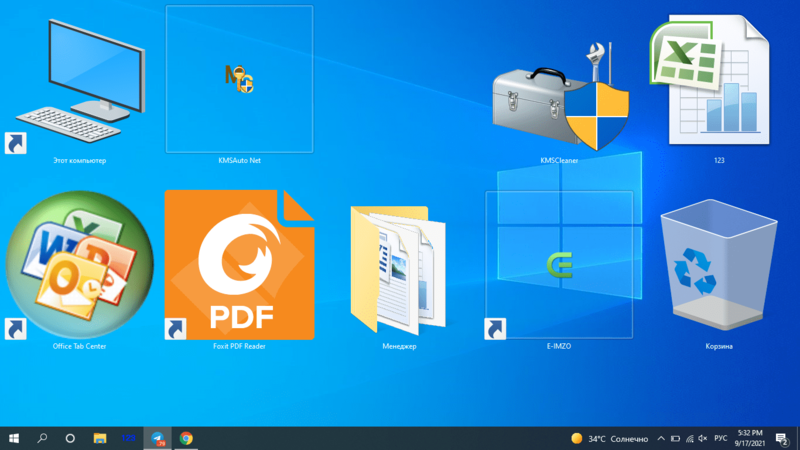
Task: Open the notification center icon
Action: coord(782,439)
